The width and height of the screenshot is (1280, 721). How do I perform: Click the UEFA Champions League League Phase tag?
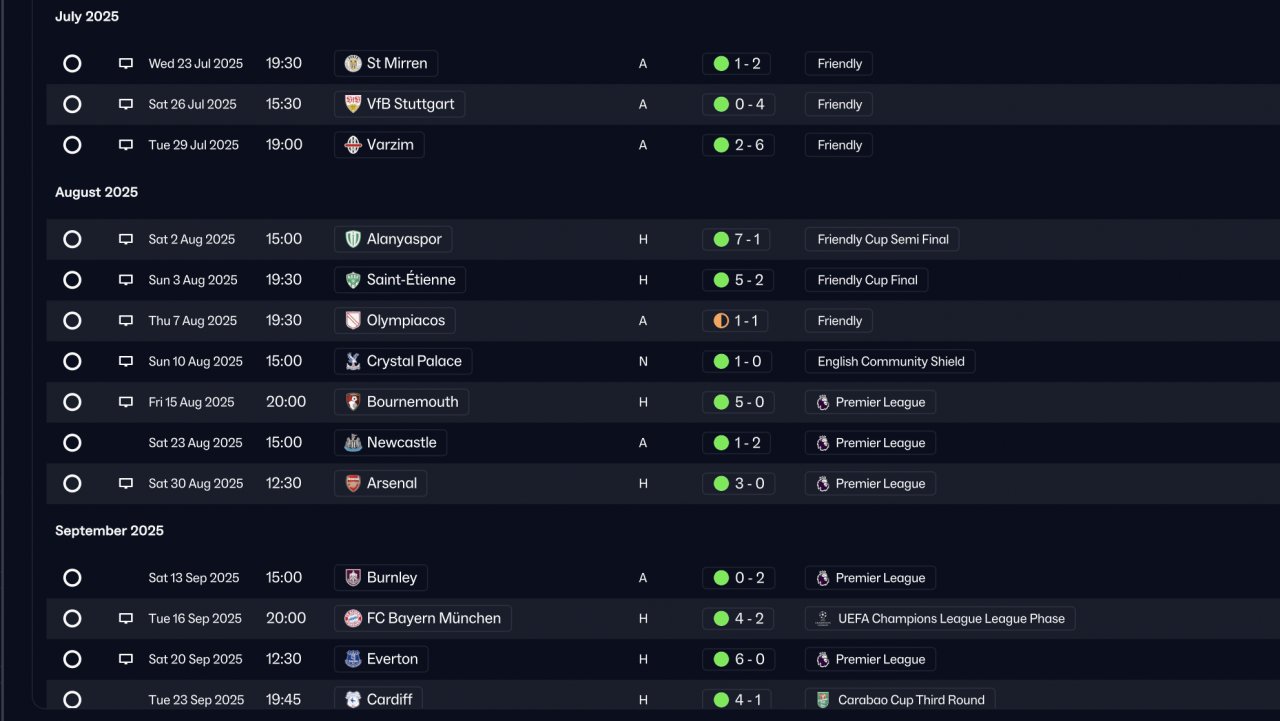940,619
